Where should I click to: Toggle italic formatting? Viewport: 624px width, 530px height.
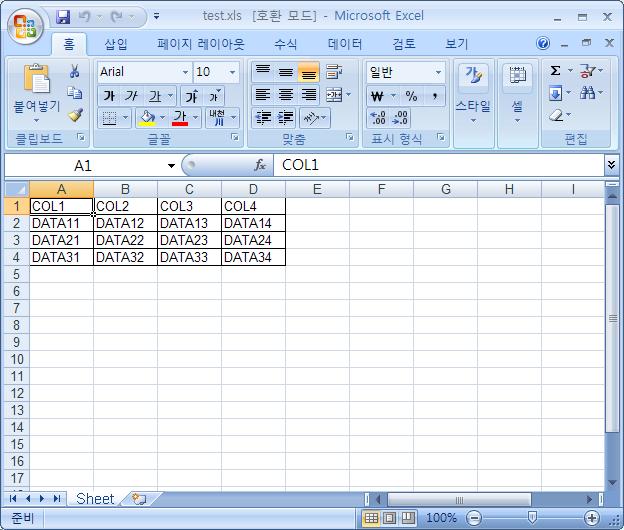coord(132,96)
